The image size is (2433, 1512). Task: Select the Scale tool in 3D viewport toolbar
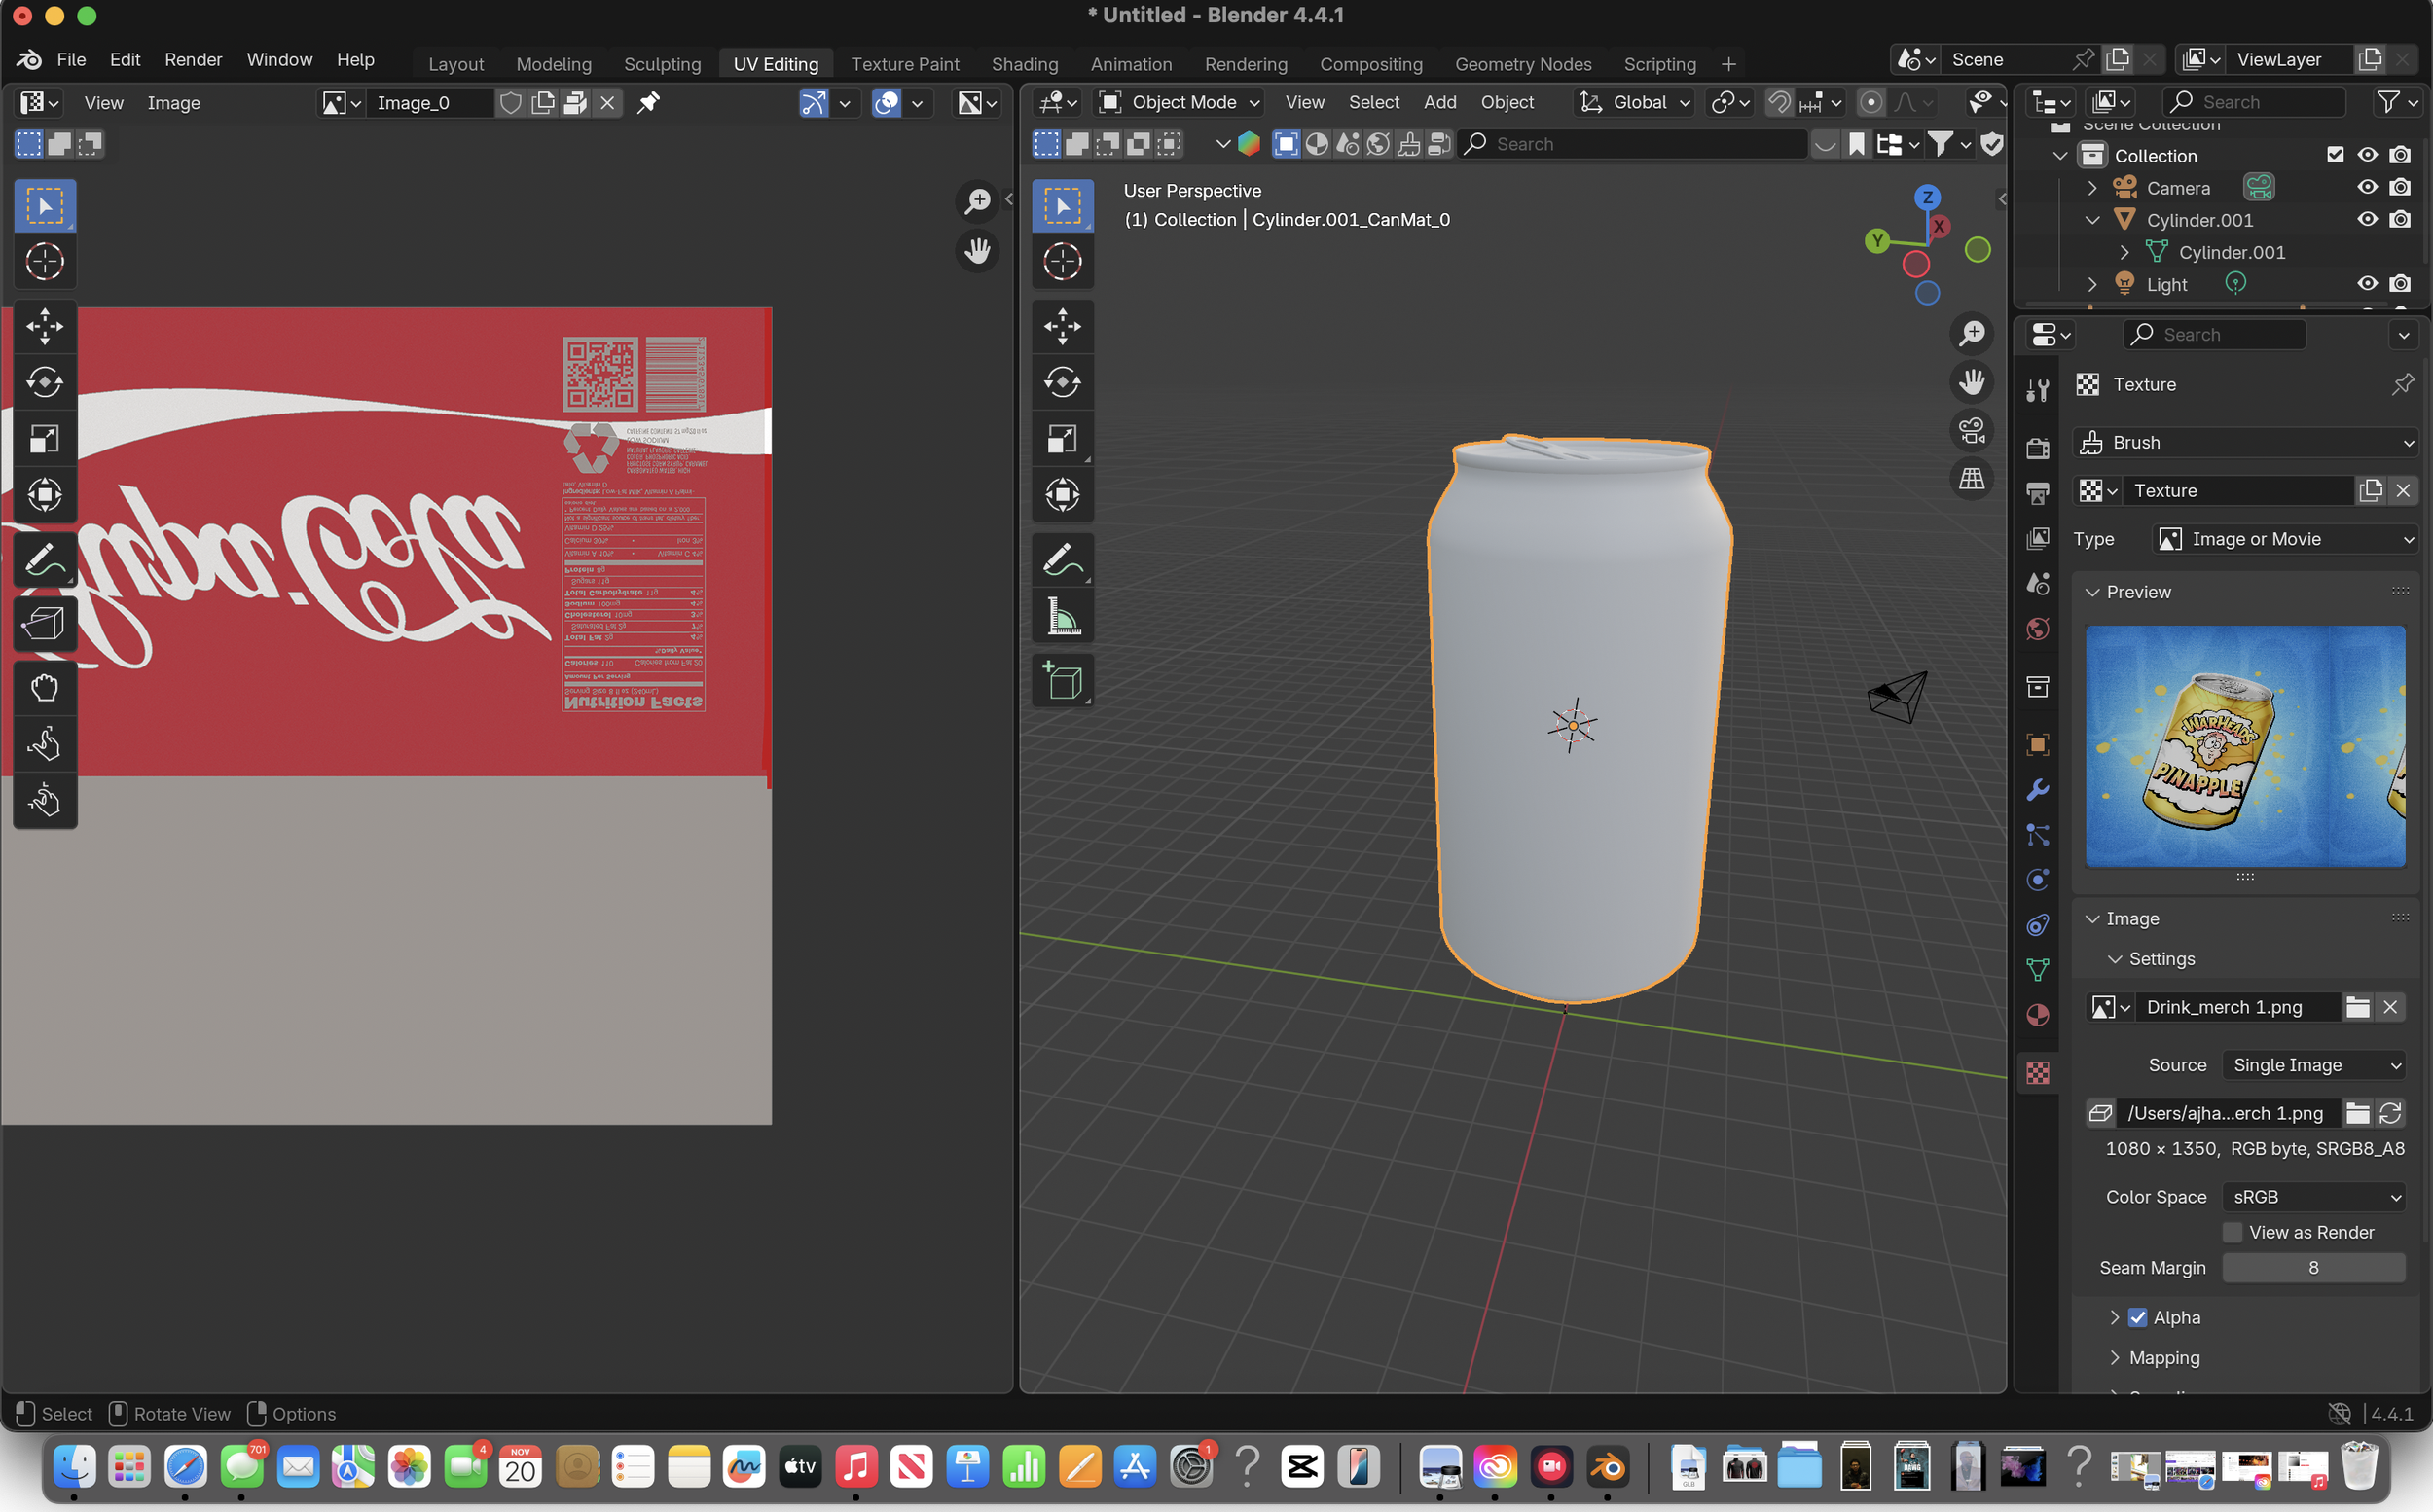(1062, 438)
